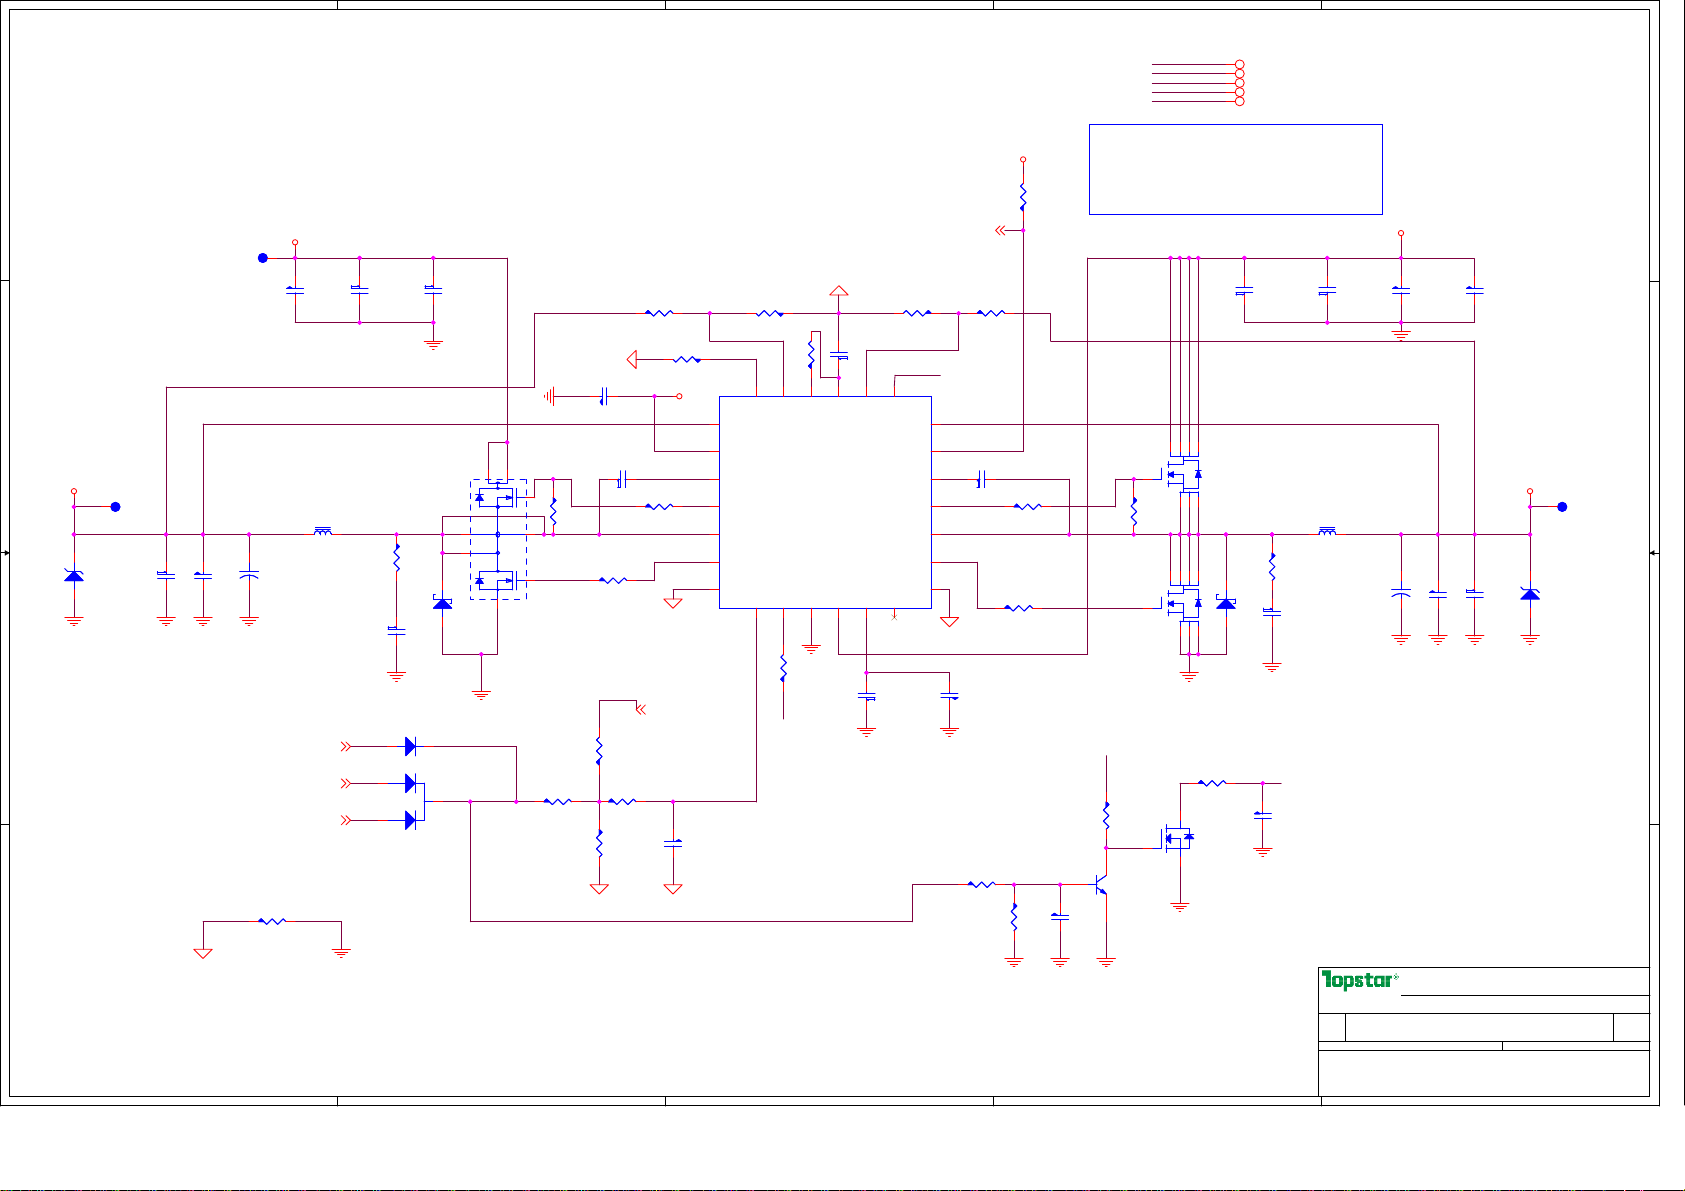The image size is (1685, 1191).
Task: Select the lower right power MOSFET
Action: coord(1183,603)
